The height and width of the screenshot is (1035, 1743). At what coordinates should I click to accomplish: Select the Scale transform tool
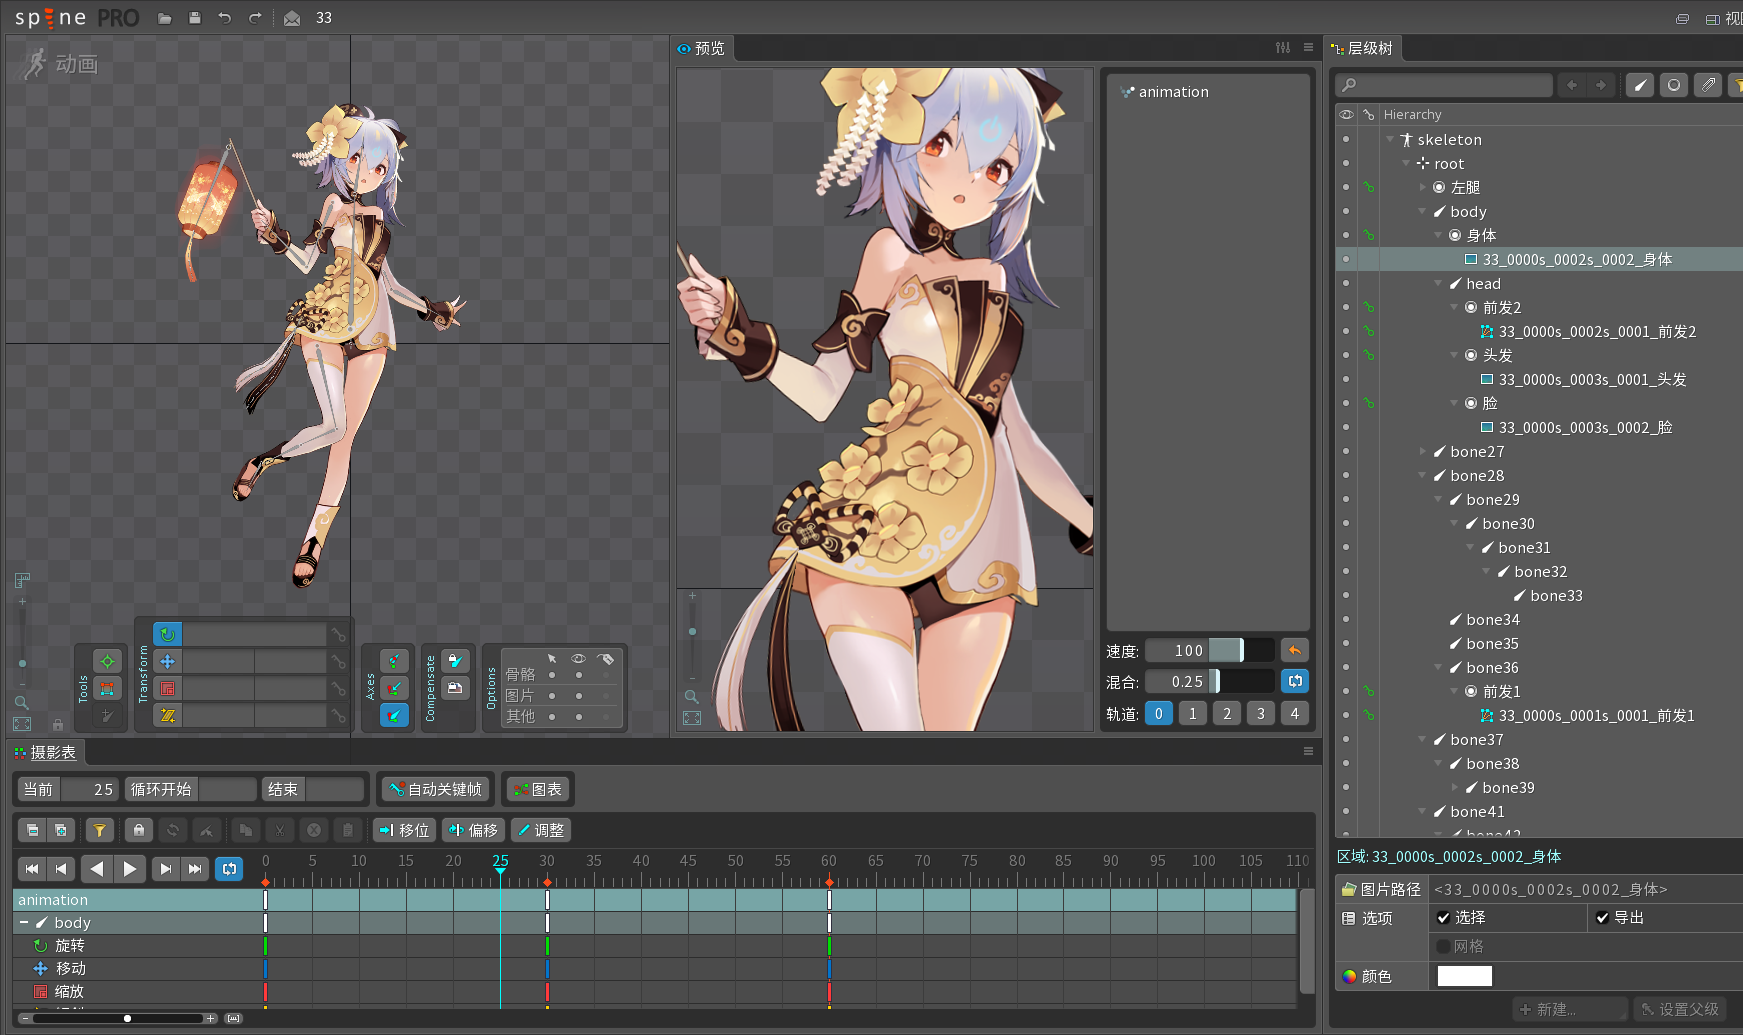[x=167, y=688]
